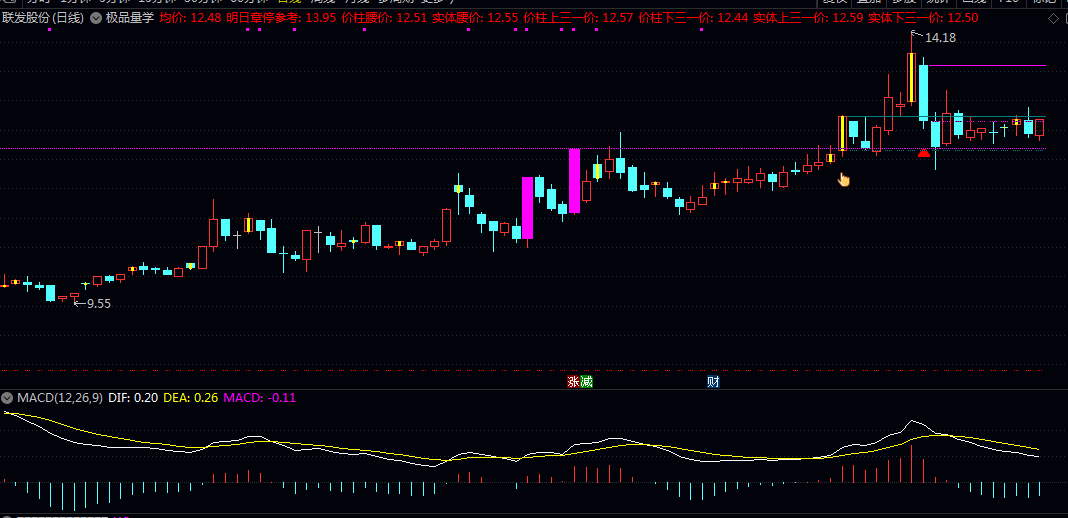Click the 明日章停参考: 13.95 value

pyautogui.click(x=281, y=18)
